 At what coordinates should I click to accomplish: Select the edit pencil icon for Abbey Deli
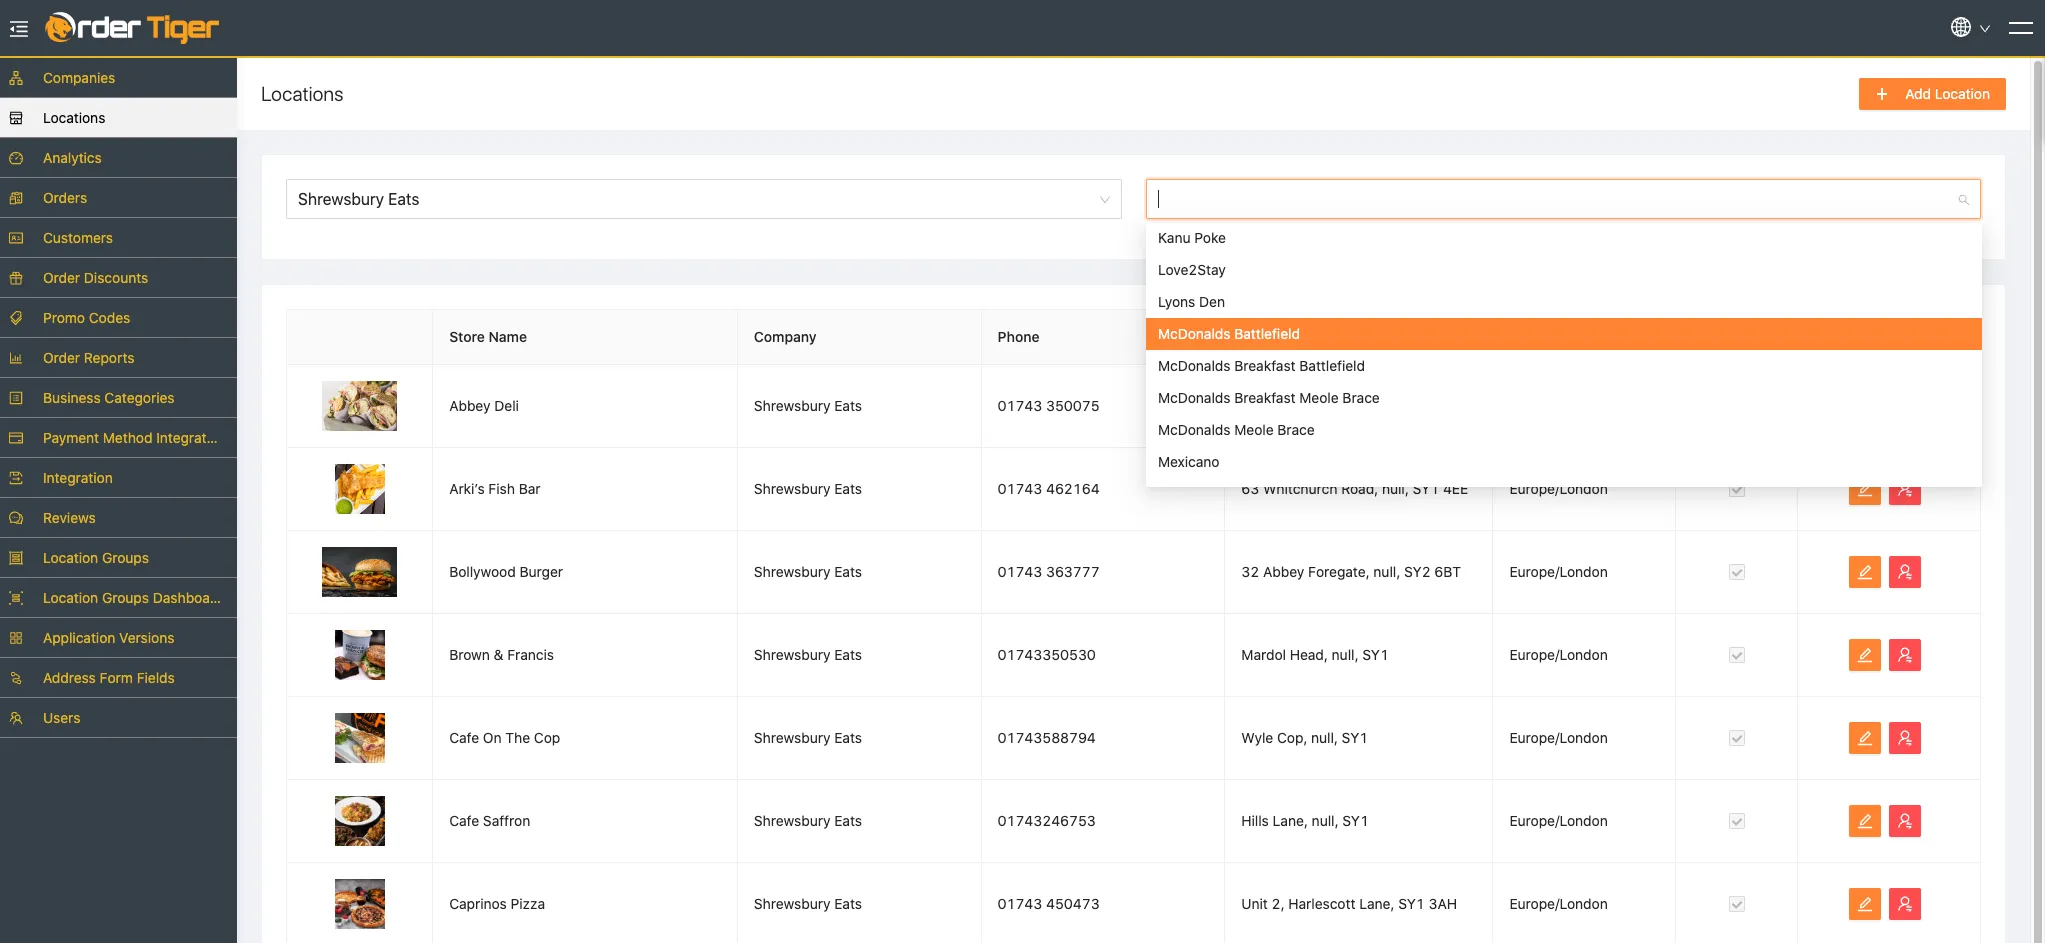tap(1863, 406)
